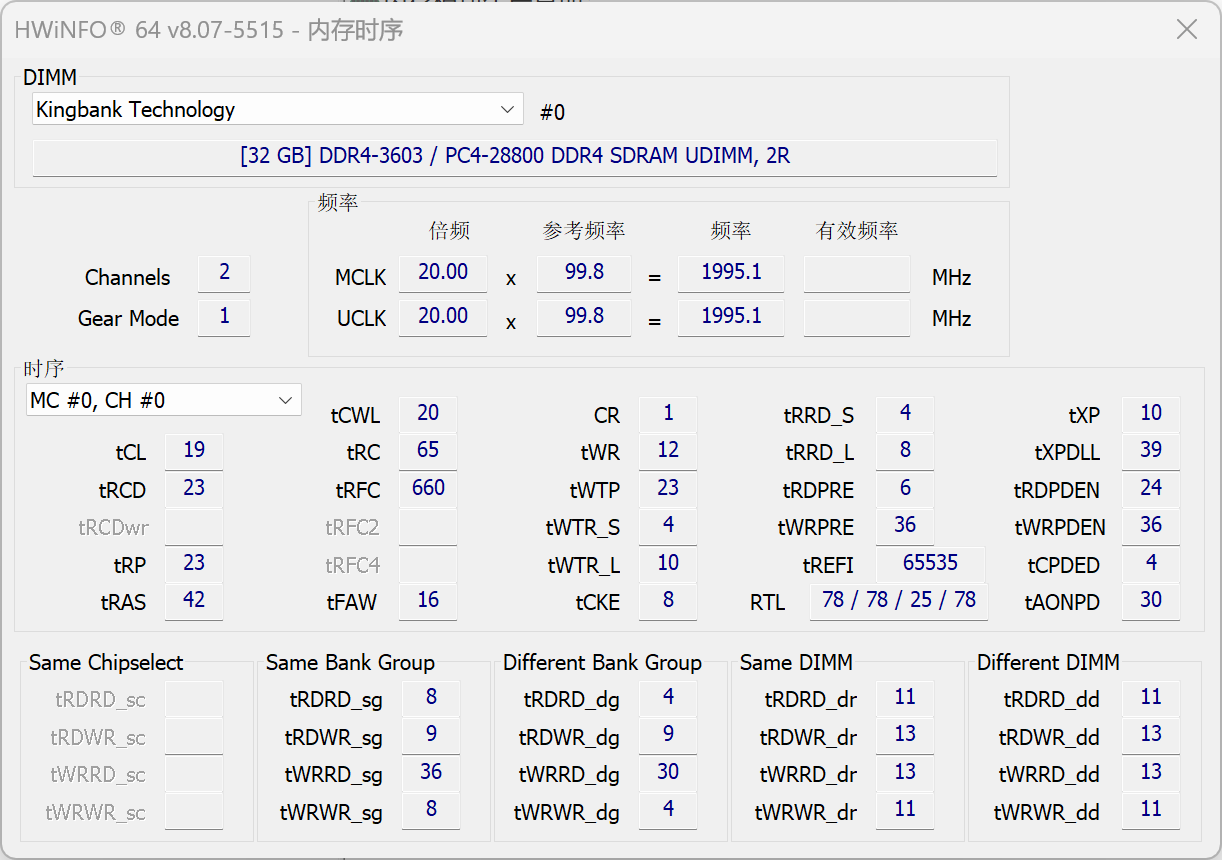Select the MCLK multiplier value 20.00
The height and width of the screenshot is (860, 1222).
(443, 273)
